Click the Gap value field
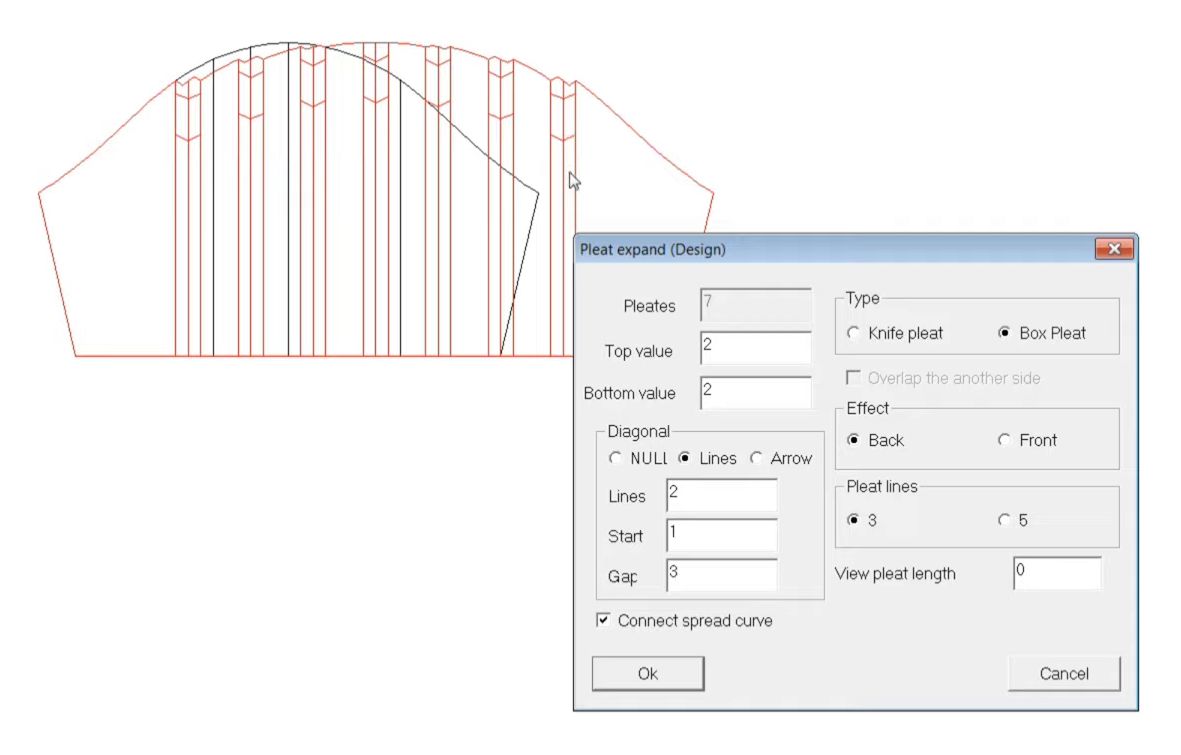The image size is (1181, 755). (x=721, y=576)
